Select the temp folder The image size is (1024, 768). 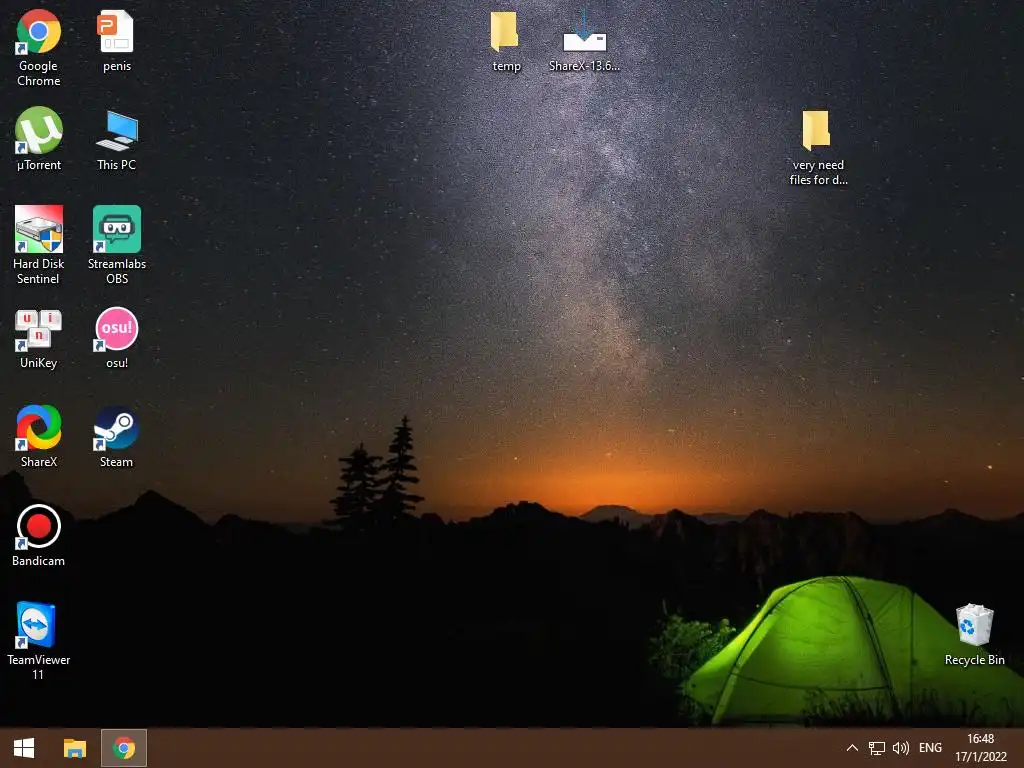(506, 42)
